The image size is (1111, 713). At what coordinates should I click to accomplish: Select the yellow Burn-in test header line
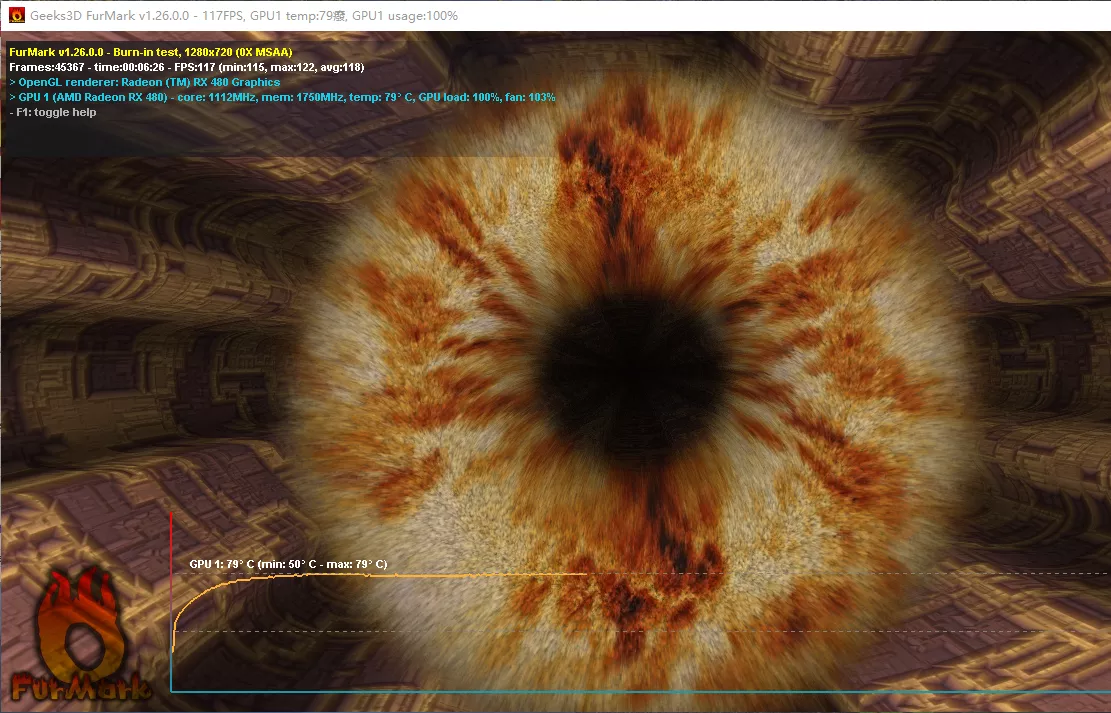150,51
